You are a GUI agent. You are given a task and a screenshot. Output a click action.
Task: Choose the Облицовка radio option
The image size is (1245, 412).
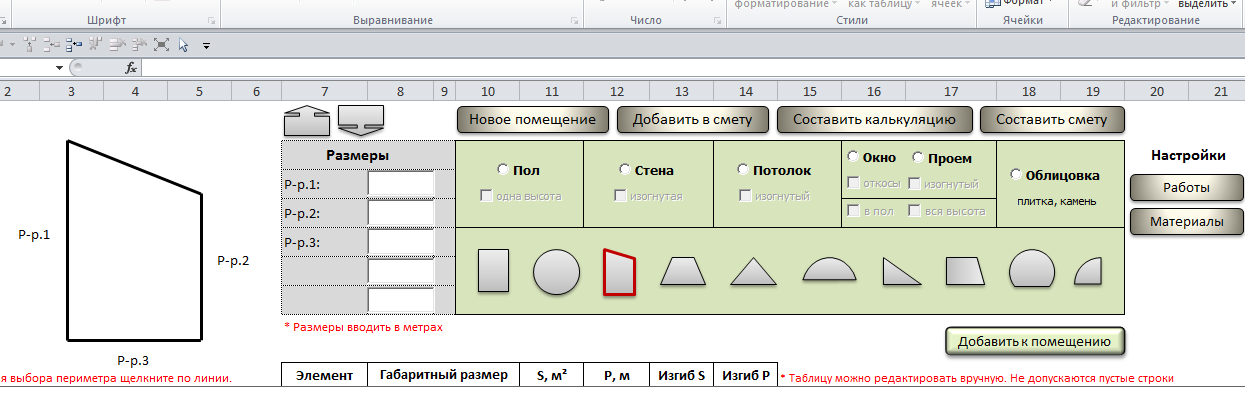click(1017, 175)
